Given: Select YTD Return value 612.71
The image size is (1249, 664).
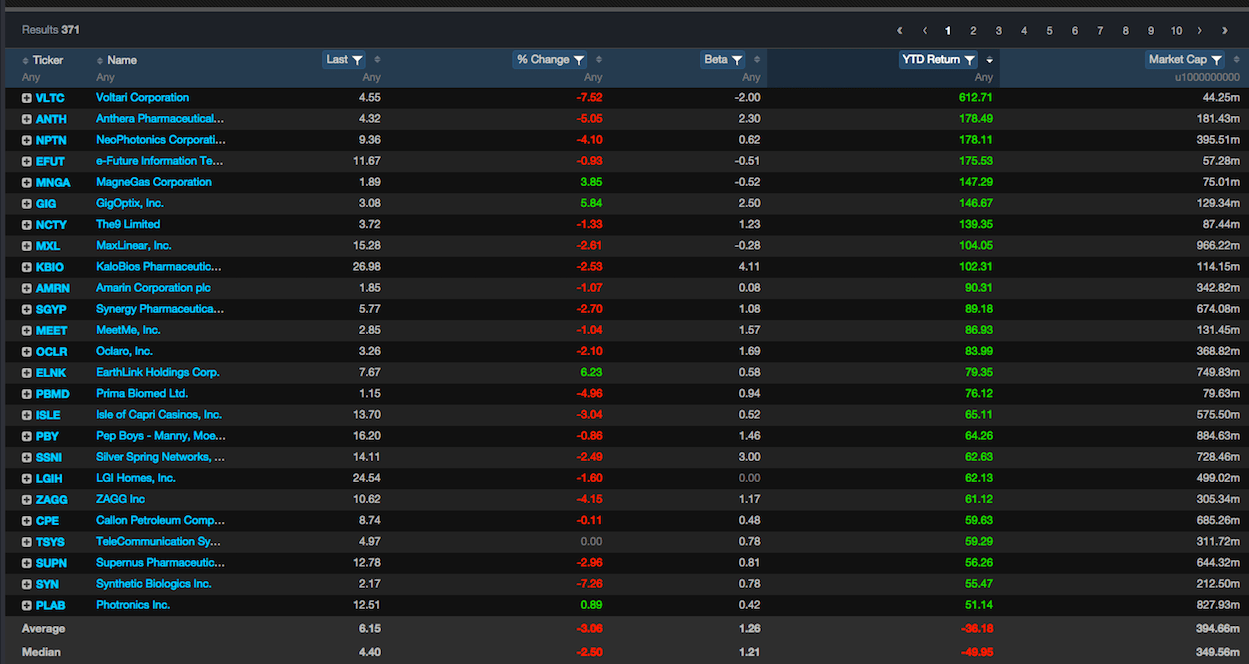Looking at the screenshot, I should [x=975, y=98].
